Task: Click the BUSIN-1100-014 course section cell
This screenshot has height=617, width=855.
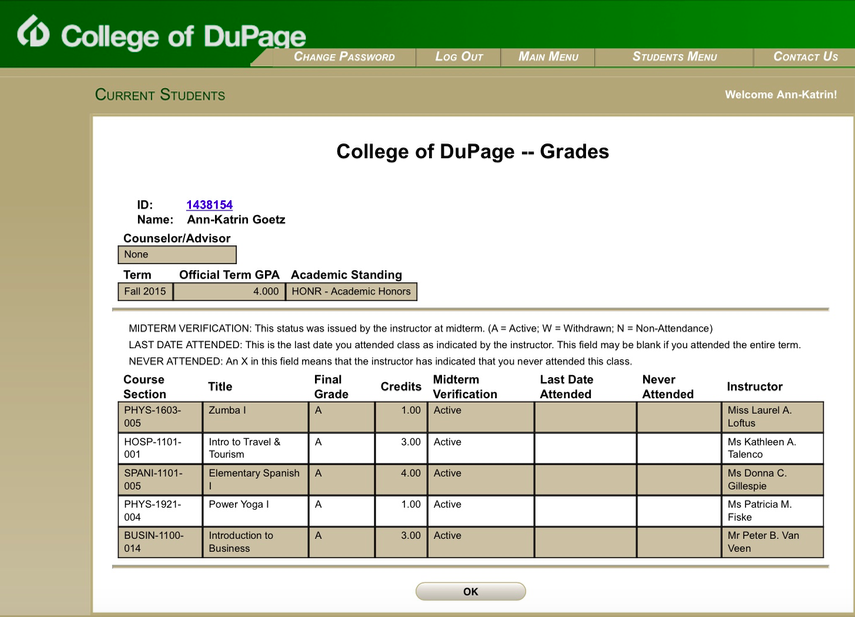Action: [153, 542]
